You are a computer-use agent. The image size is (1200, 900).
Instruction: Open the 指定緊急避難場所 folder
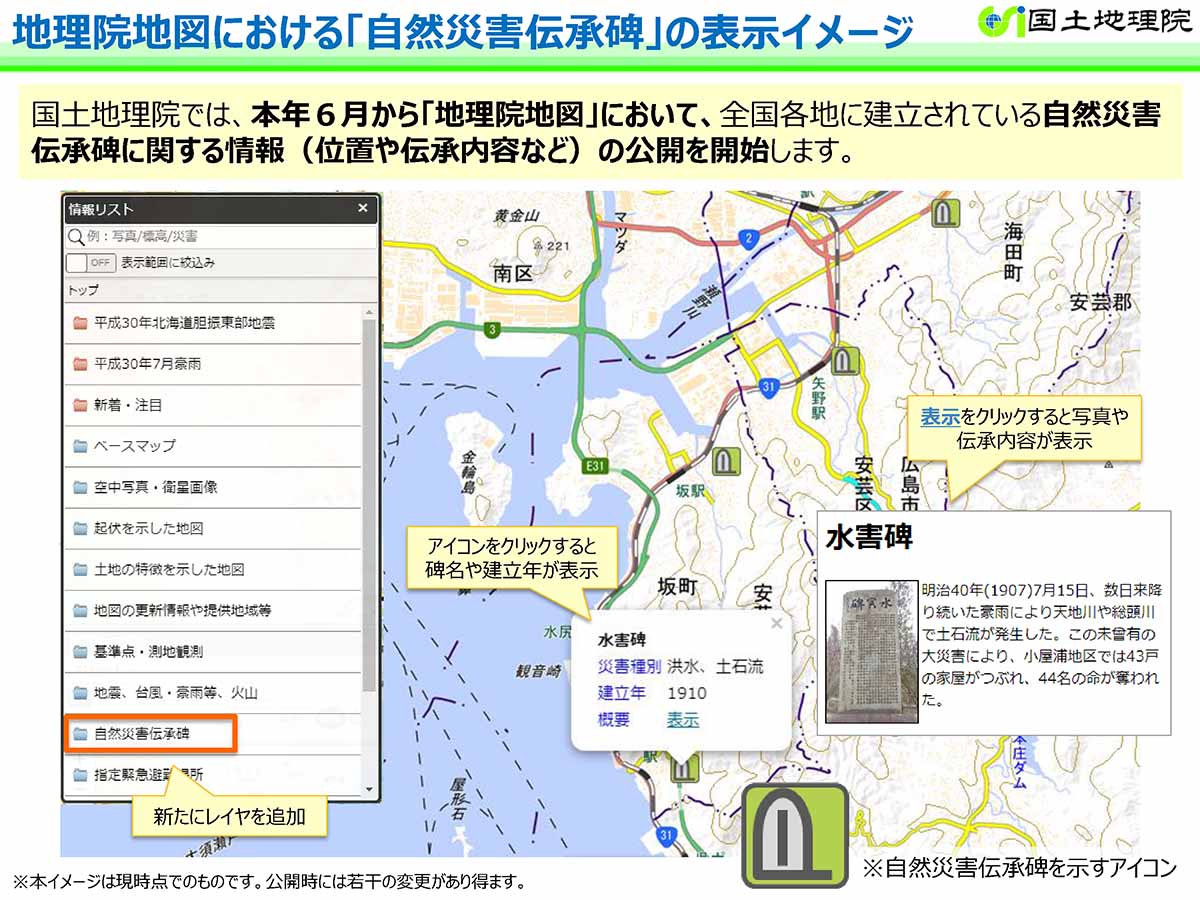(x=213, y=774)
